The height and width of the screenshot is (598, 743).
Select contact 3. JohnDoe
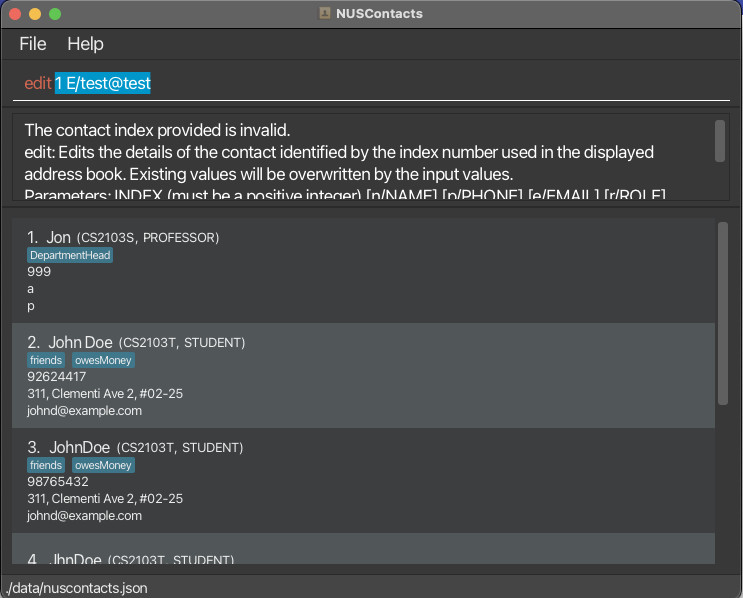pos(363,480)
